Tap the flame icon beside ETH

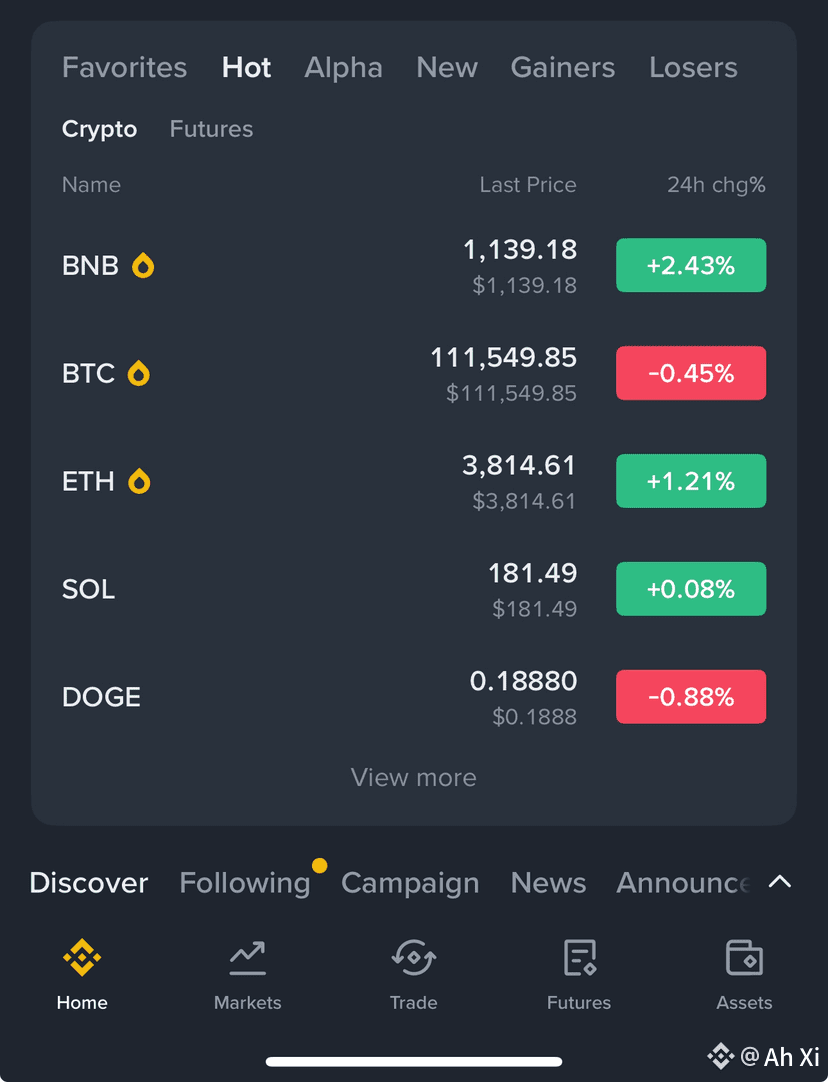click(x=139, y=481)
